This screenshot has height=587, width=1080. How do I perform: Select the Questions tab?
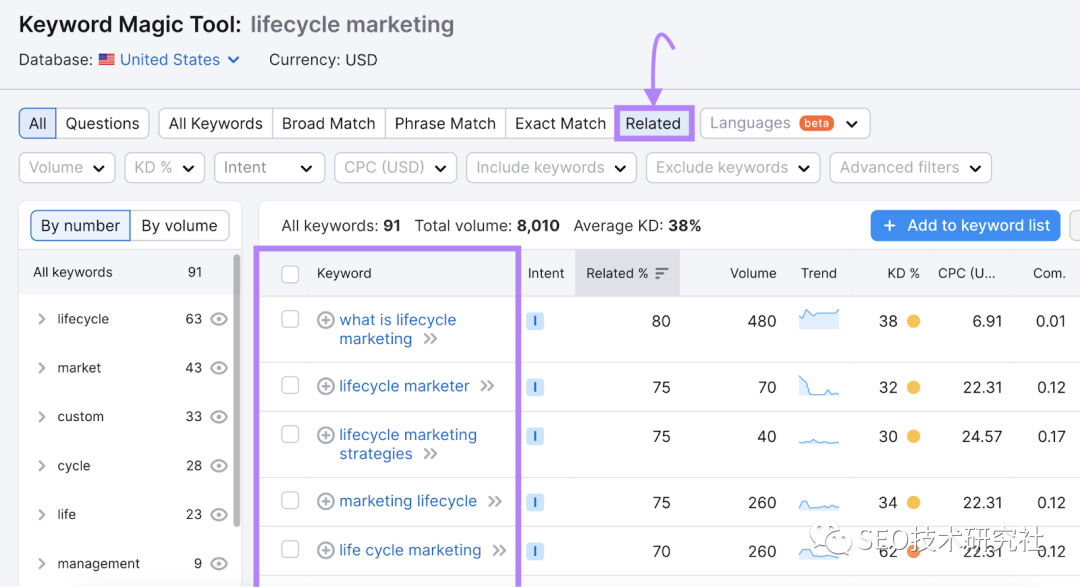[x=102, y=124]
